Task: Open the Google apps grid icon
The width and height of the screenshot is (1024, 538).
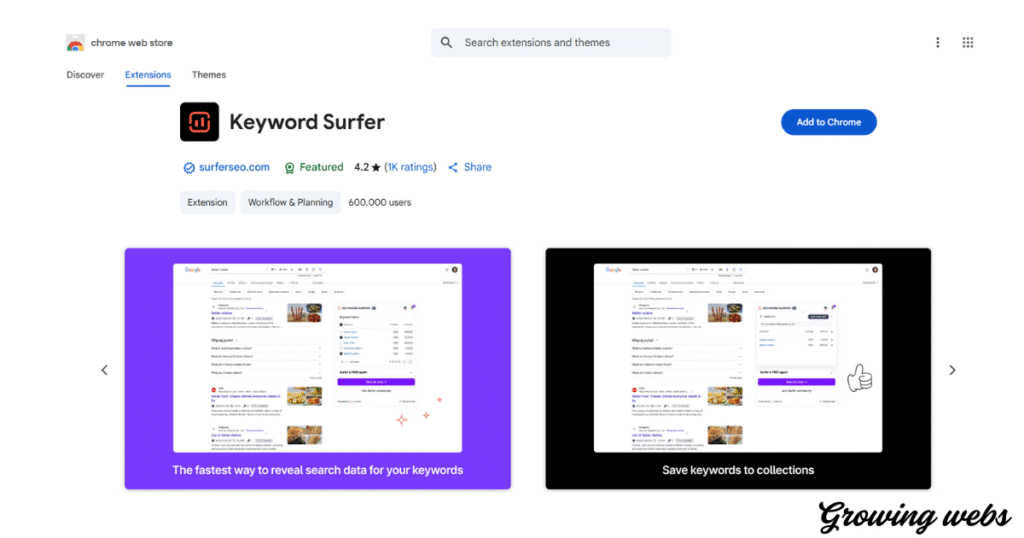Action: [x=968, y=42]
